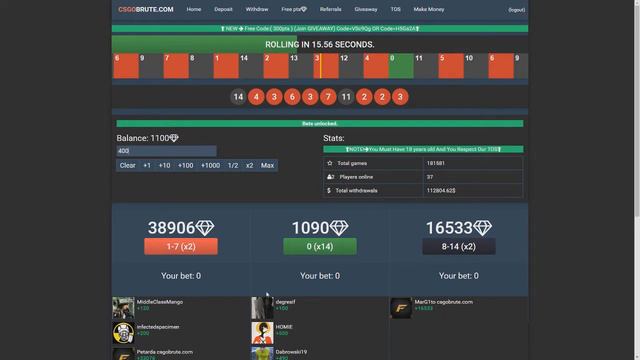Open Dabrowski19's avatar picture
The height and width of the screenshot is (360, 640).
tap(262, 353)
